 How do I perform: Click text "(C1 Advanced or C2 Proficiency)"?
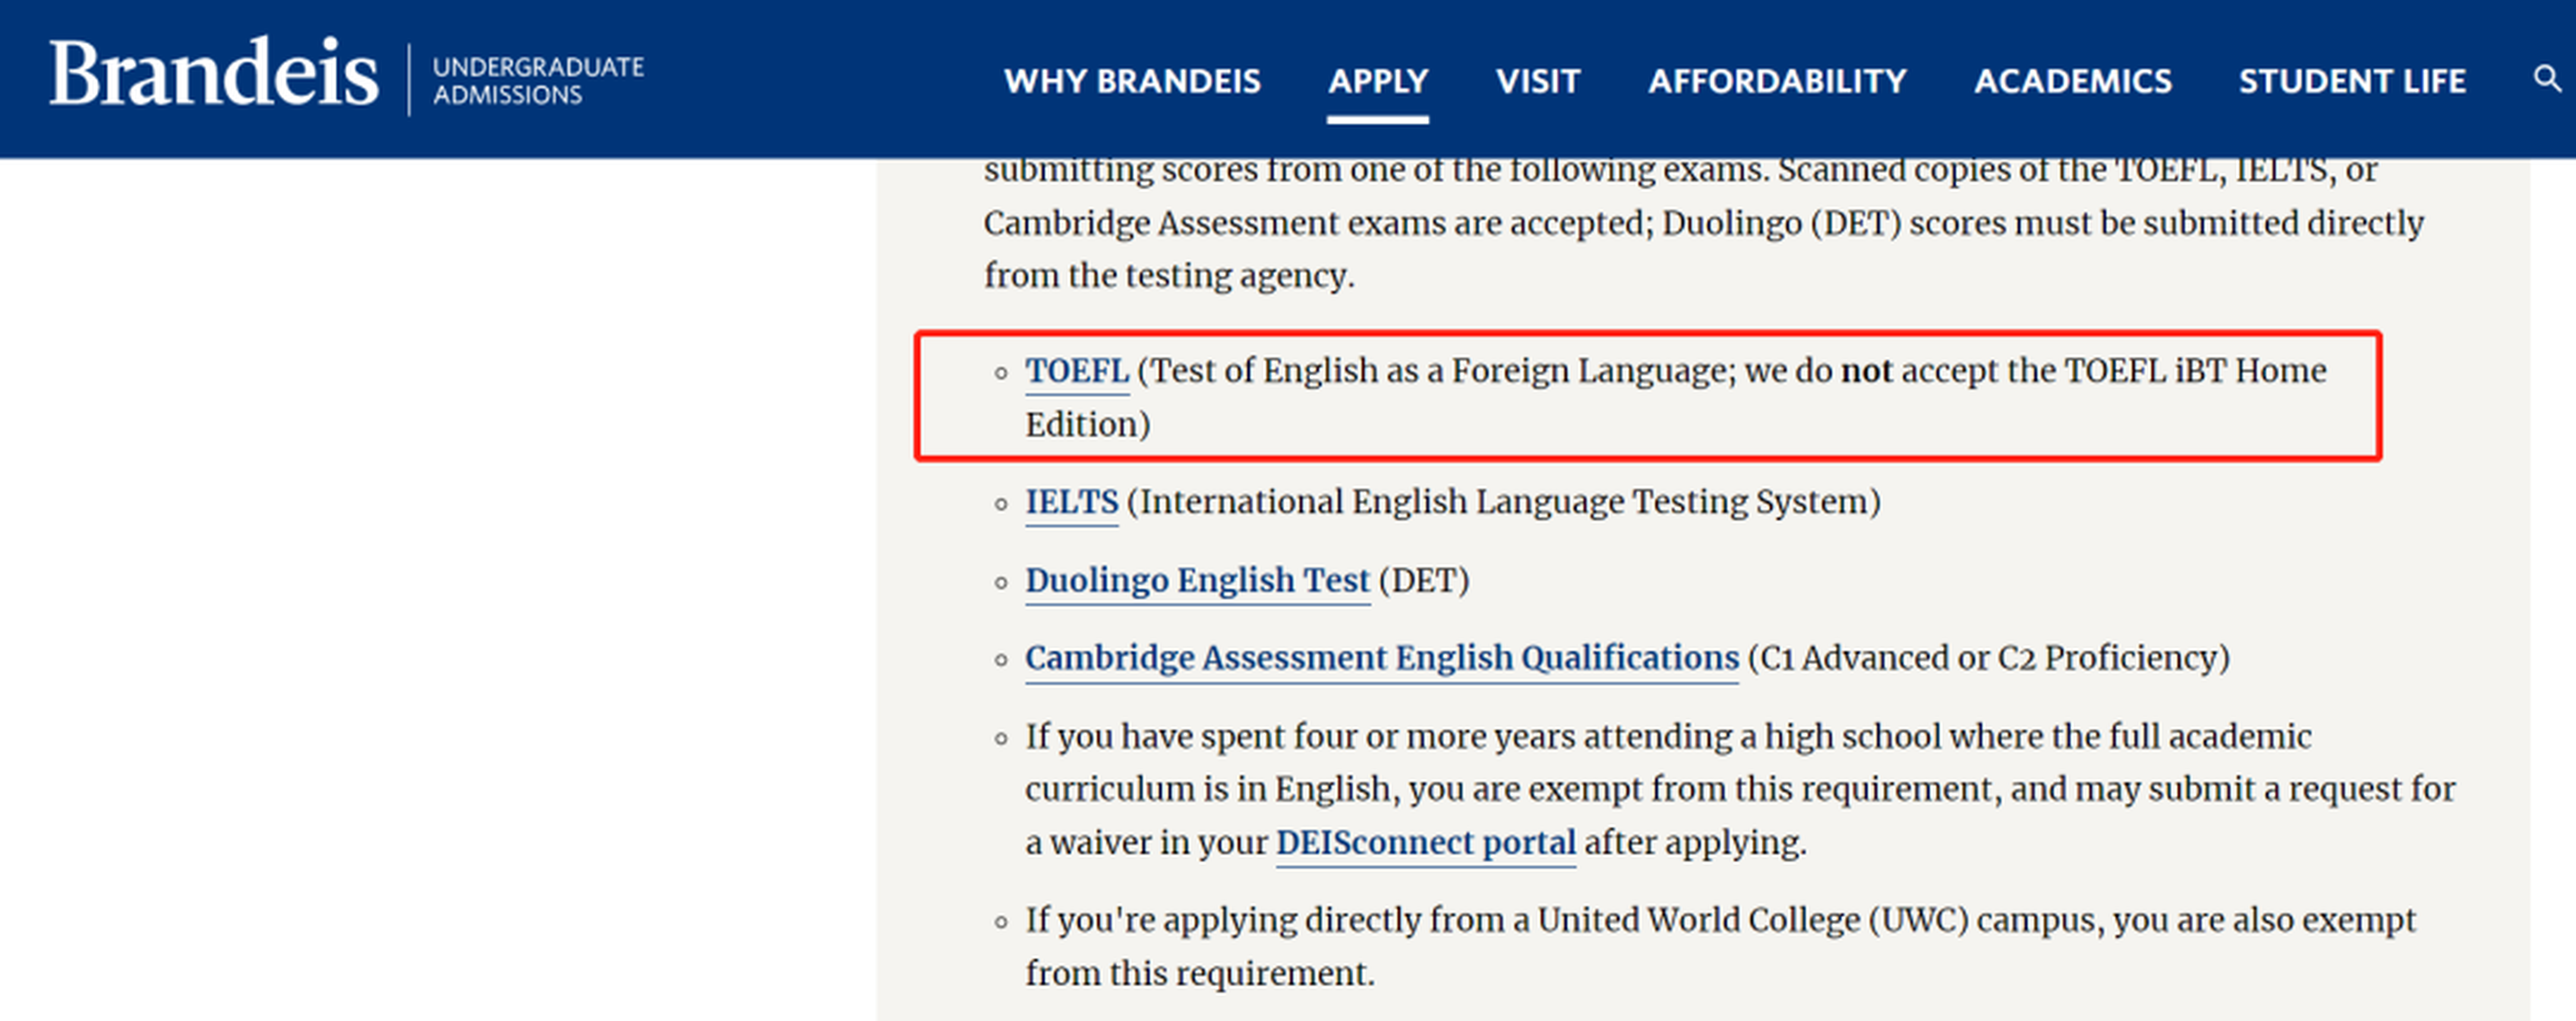[1989, 659]
